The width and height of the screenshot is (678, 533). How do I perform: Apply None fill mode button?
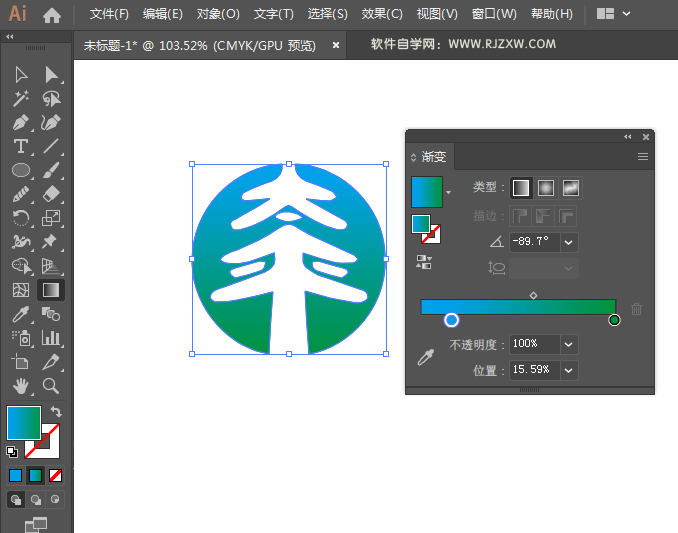(55, 476)
